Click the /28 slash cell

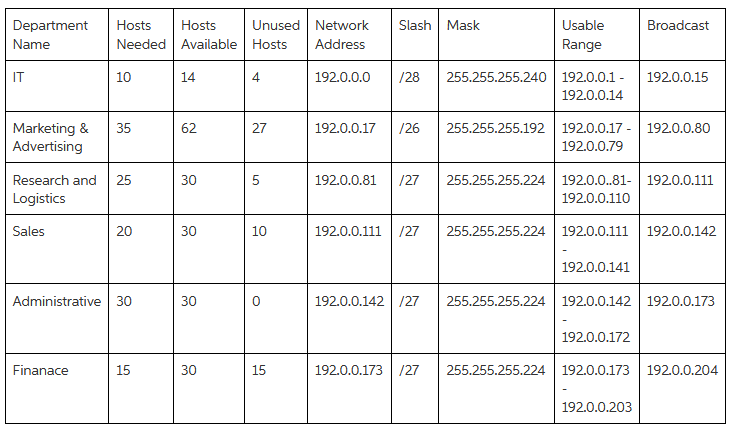[409, 77]
